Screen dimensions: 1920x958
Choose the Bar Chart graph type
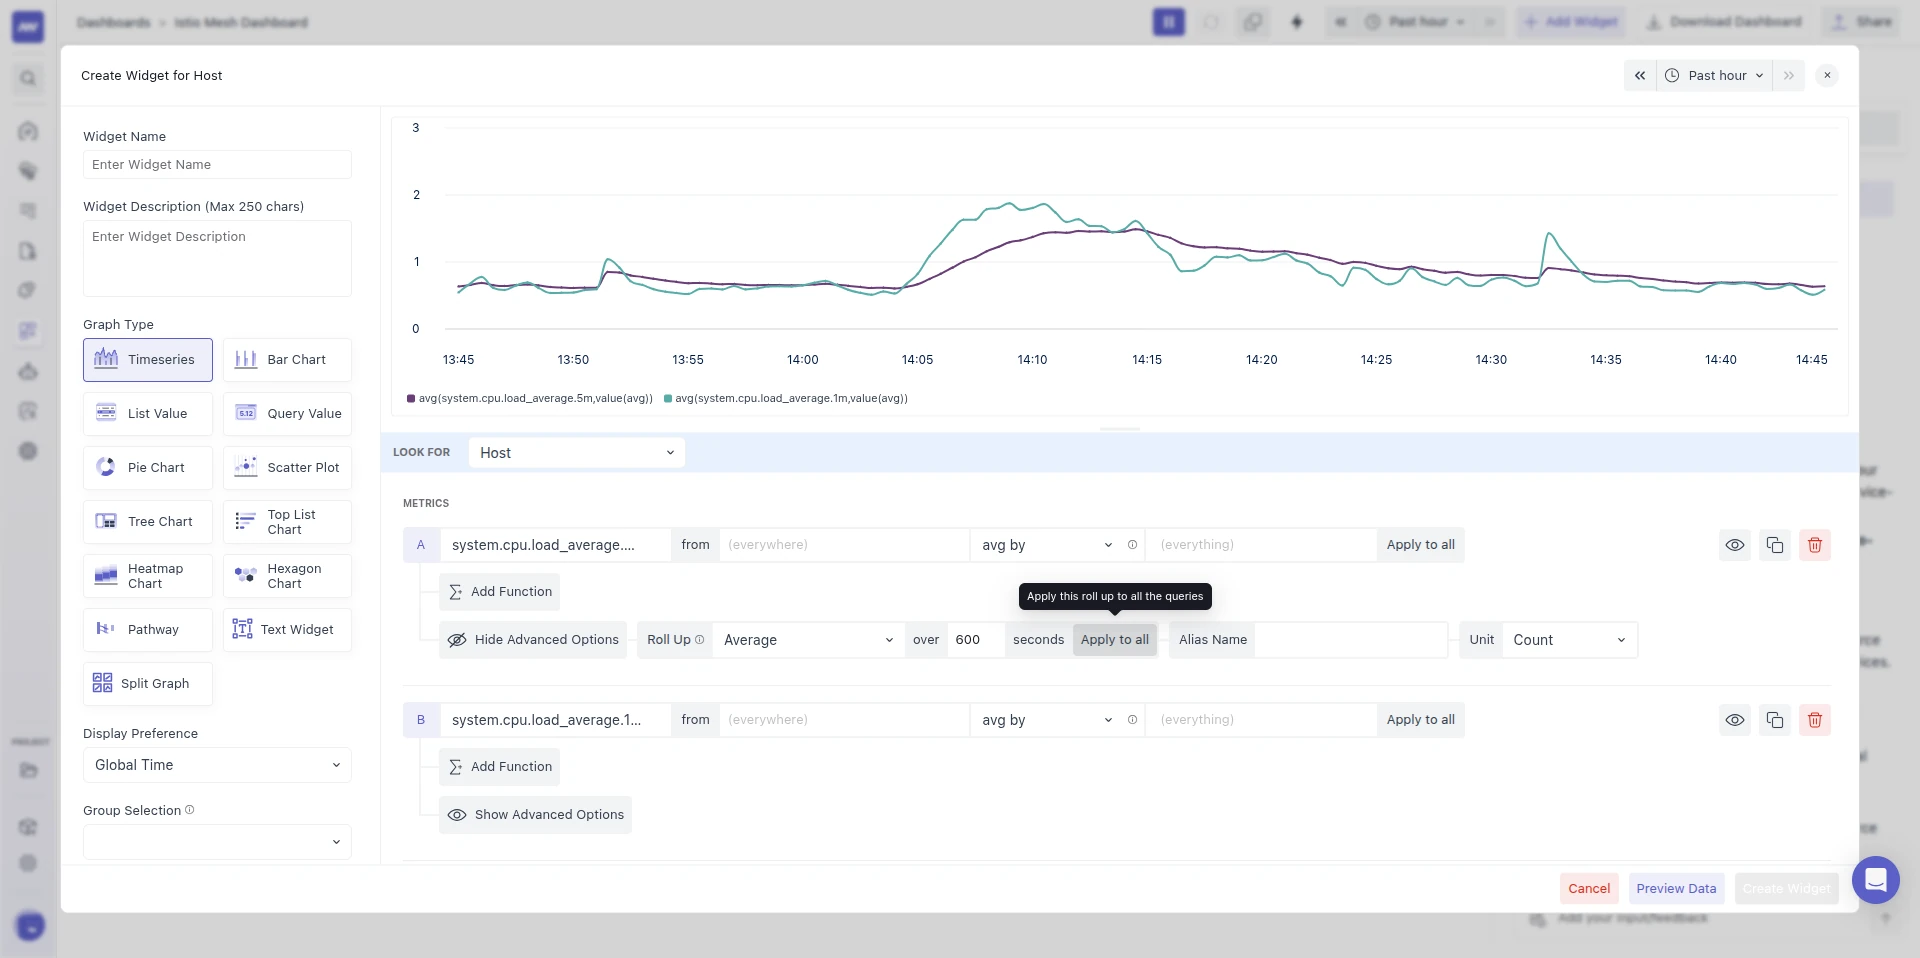click(x=287, y=360)
